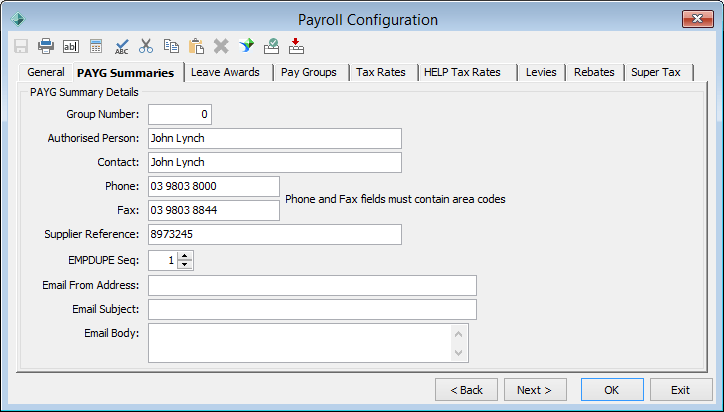
Task: Switch to the General tab
Action: (45, 72)
